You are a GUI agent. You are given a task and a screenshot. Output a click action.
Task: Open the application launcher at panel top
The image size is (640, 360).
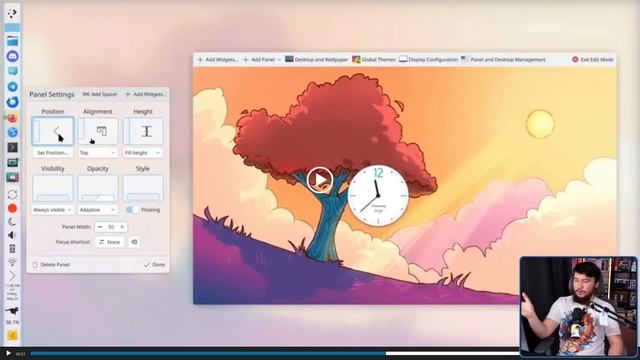(x=12, y=13)
